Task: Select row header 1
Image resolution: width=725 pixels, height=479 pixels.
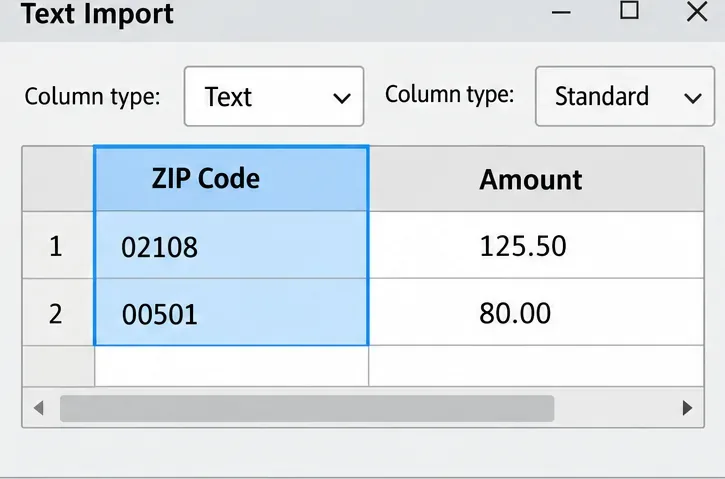Action: point(58,245)
